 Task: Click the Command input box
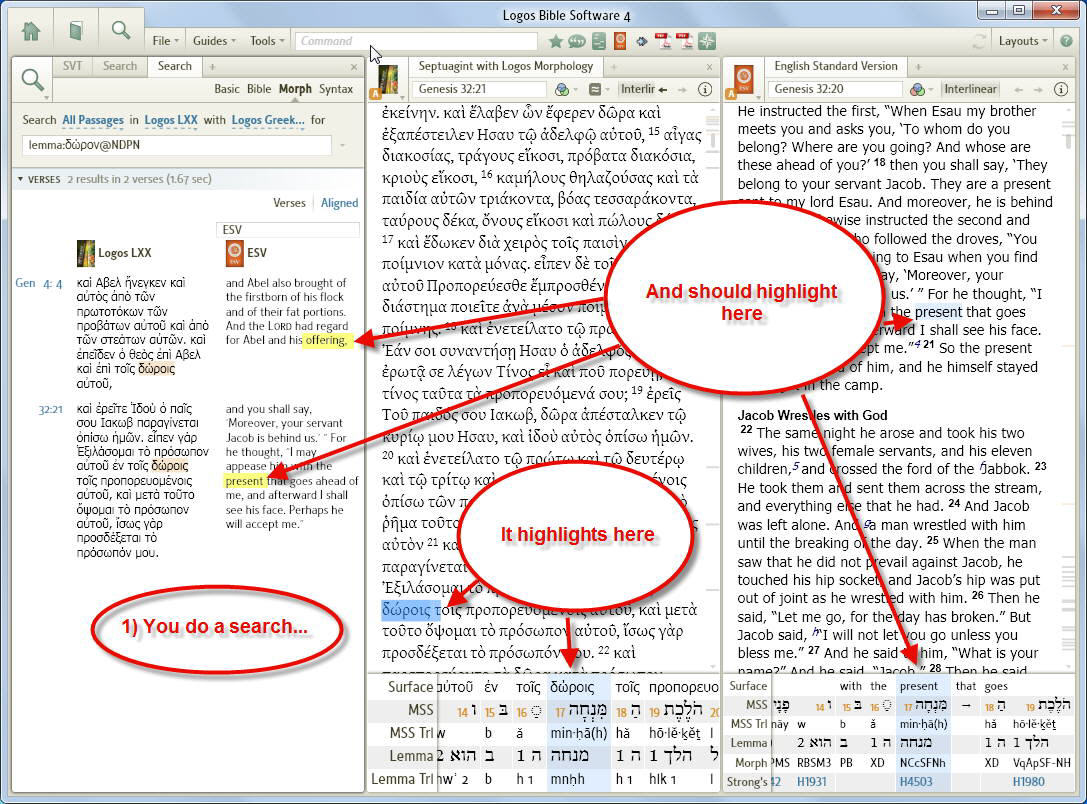pos(416,41)
